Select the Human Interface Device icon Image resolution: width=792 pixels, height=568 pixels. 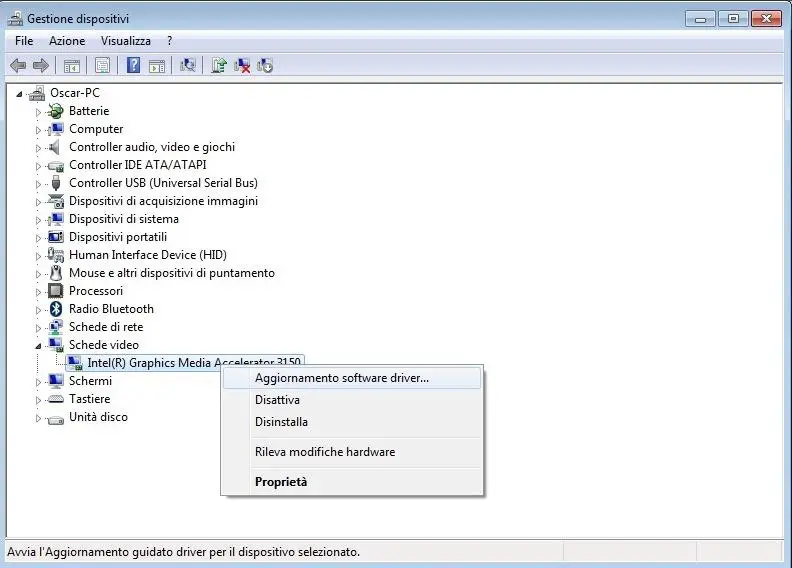click(56, 255)
